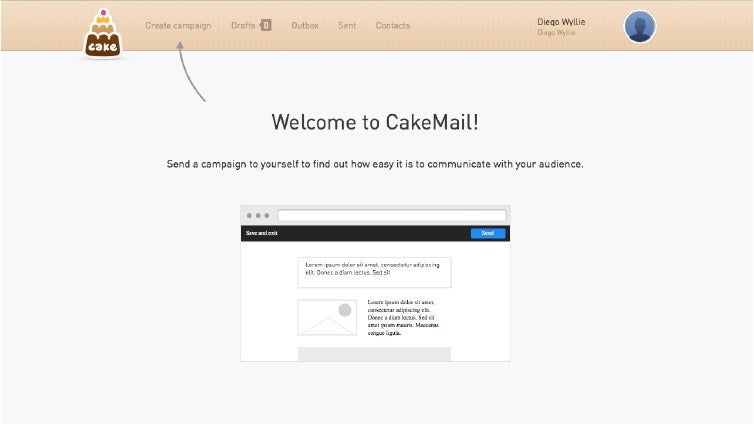Open the Drafts tab
This screenshot has height=427, width=754.
point(243,25)
